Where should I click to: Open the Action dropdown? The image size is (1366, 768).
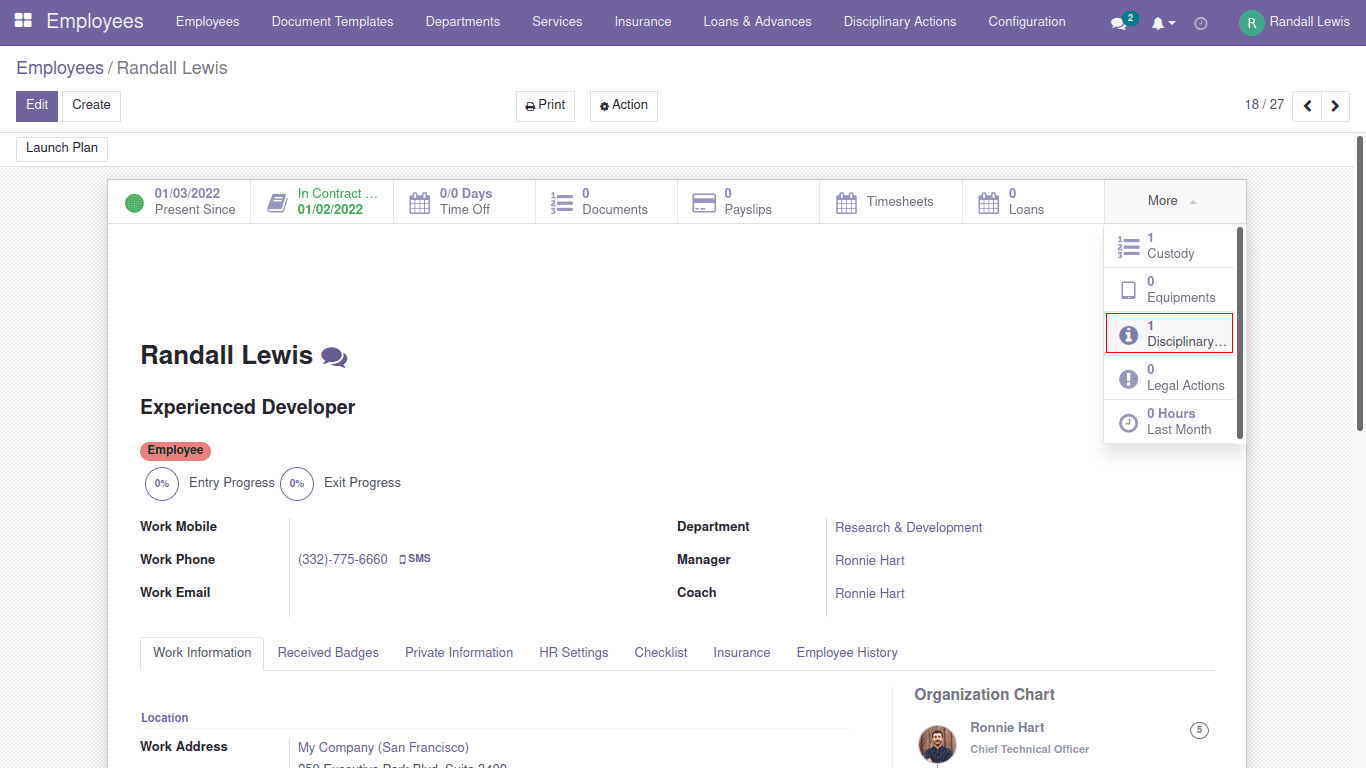click(623, 105)
